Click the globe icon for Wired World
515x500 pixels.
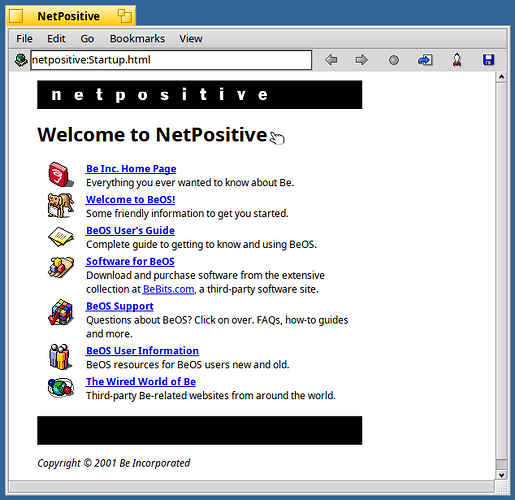click(61, 387)
